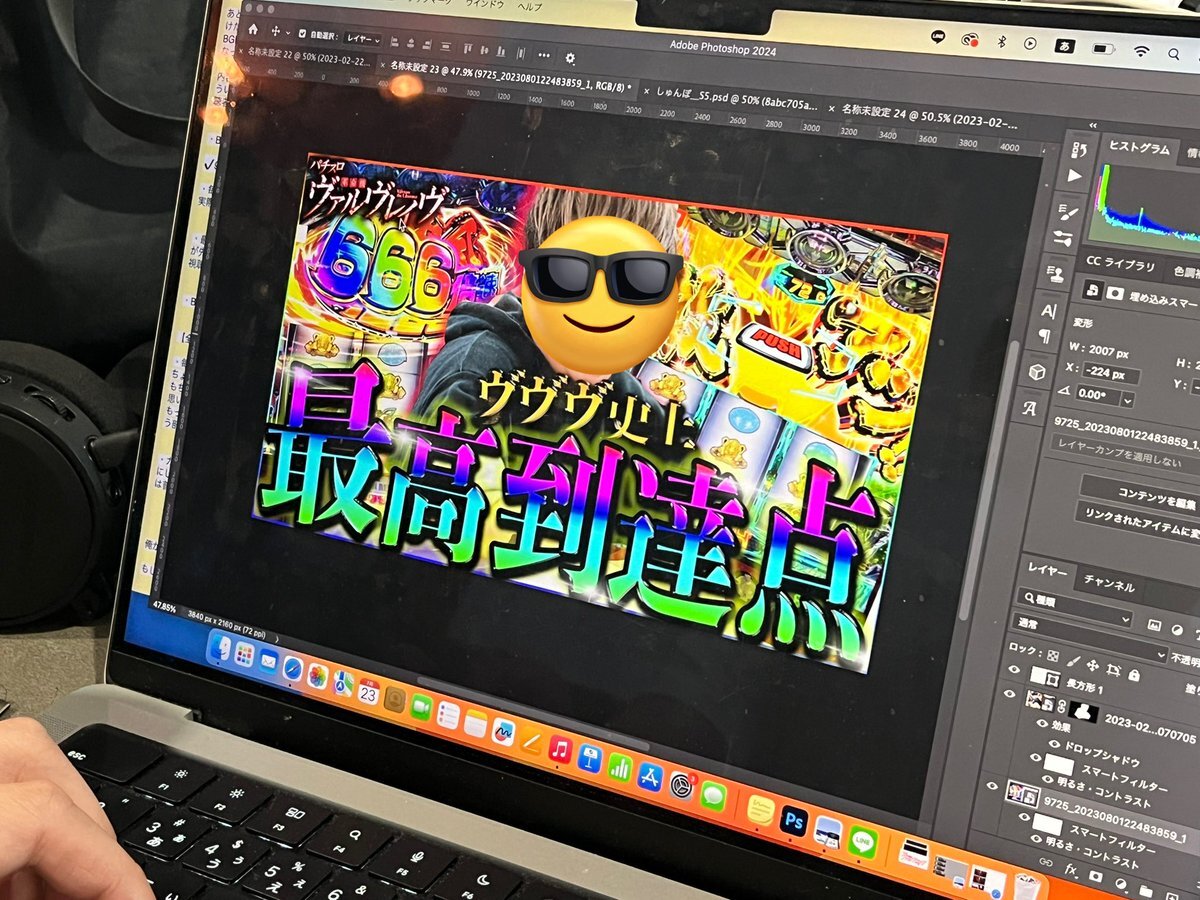Open the rotation angle dropdown arrow

point(1129,400)
